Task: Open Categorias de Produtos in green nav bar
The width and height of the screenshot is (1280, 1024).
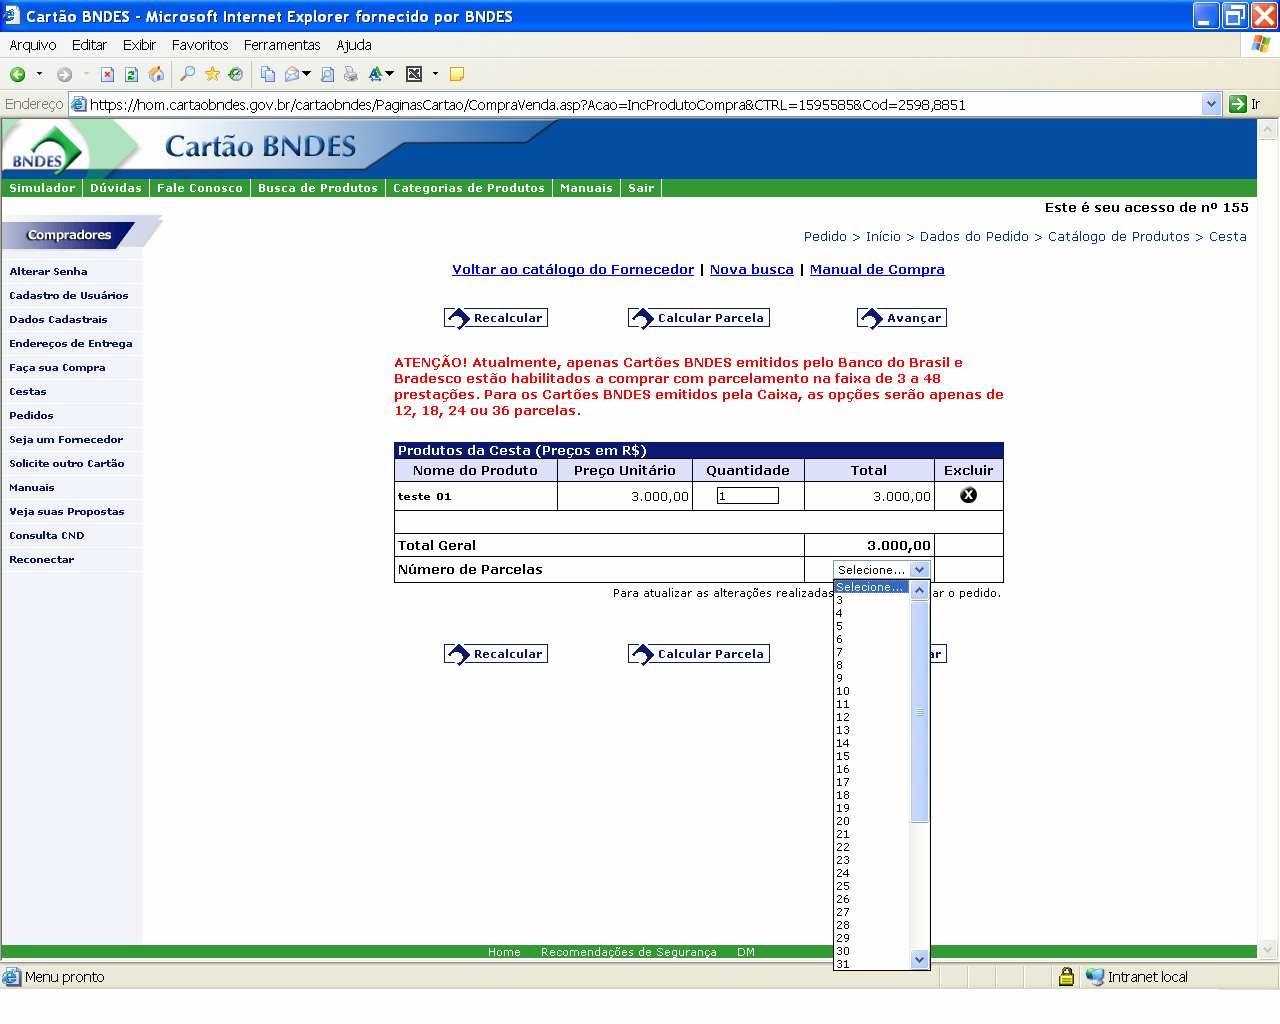Action: pyautogui.click(x=469, y=188)
